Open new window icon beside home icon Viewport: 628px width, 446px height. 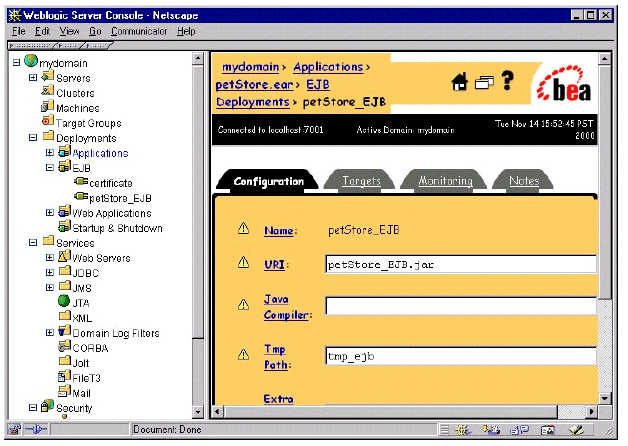coord(484,84)
